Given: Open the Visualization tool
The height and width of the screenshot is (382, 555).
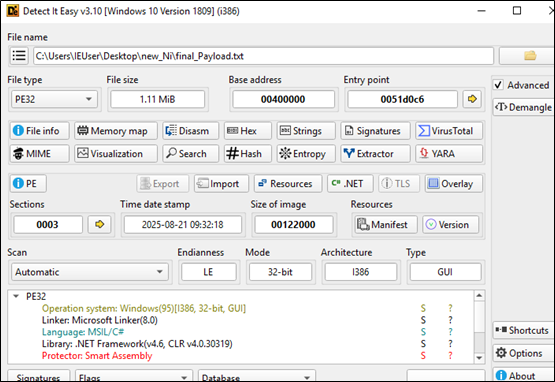Looking at the screenshot, I should pos(116,154).
